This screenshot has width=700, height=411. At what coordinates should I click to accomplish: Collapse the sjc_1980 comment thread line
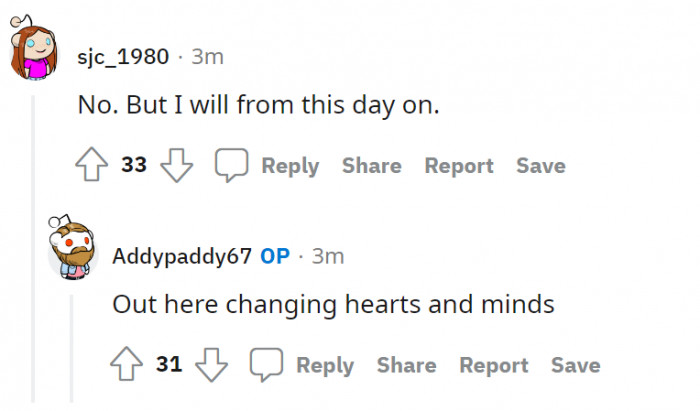click(x=33, y=250)
